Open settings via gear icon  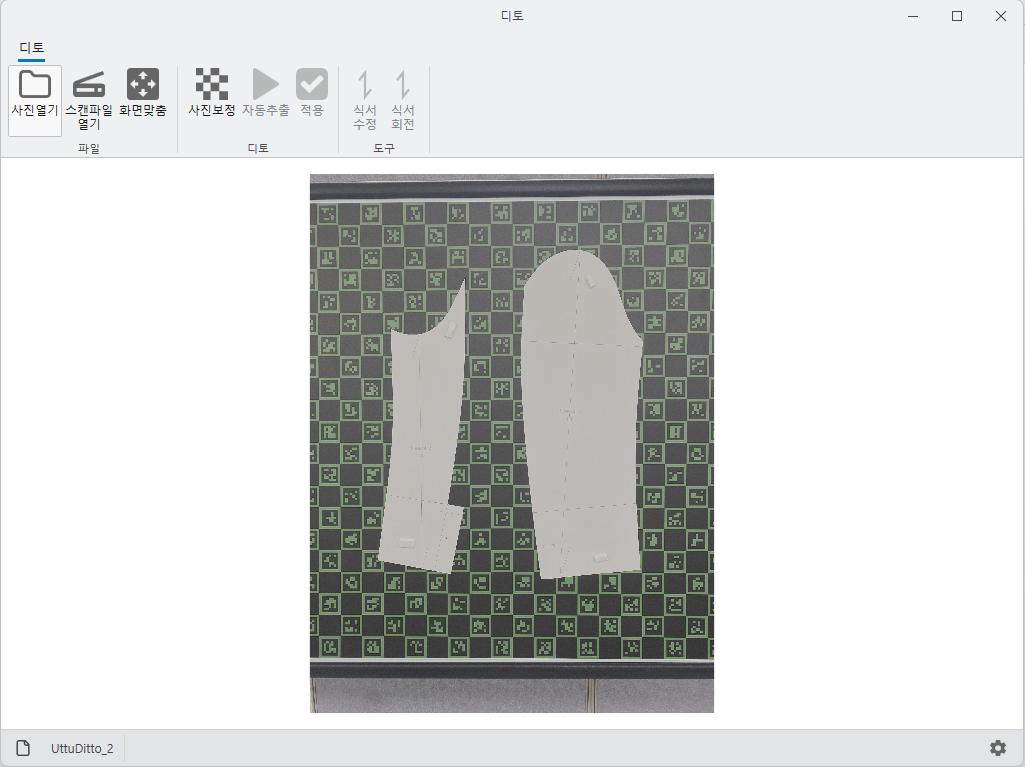(998, 748)
